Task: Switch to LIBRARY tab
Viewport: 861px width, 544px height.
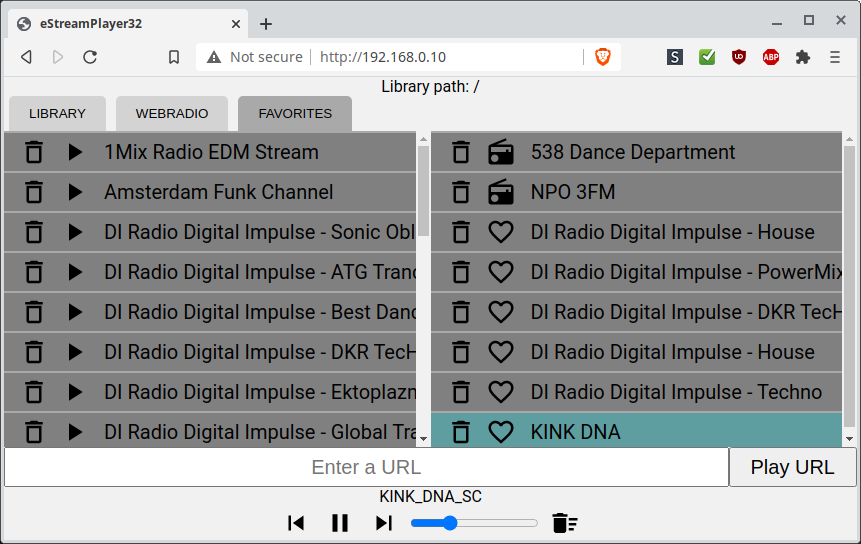Action: pos(57,114)
